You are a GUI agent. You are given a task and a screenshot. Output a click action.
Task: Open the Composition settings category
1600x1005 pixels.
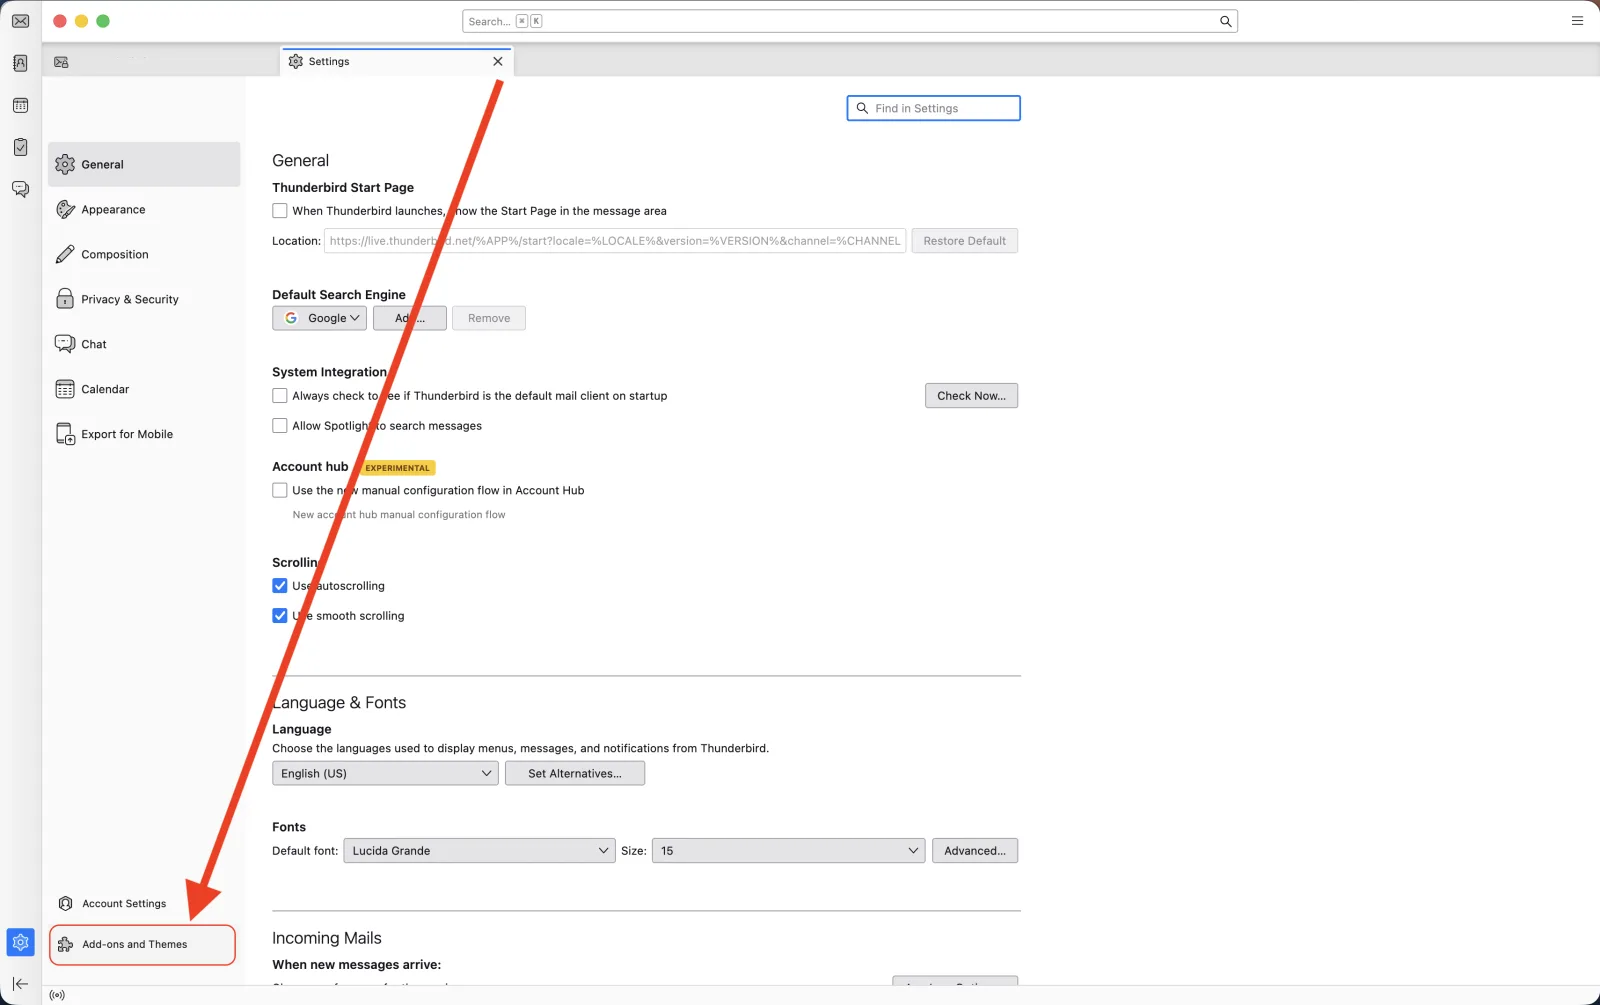[144, 254]
